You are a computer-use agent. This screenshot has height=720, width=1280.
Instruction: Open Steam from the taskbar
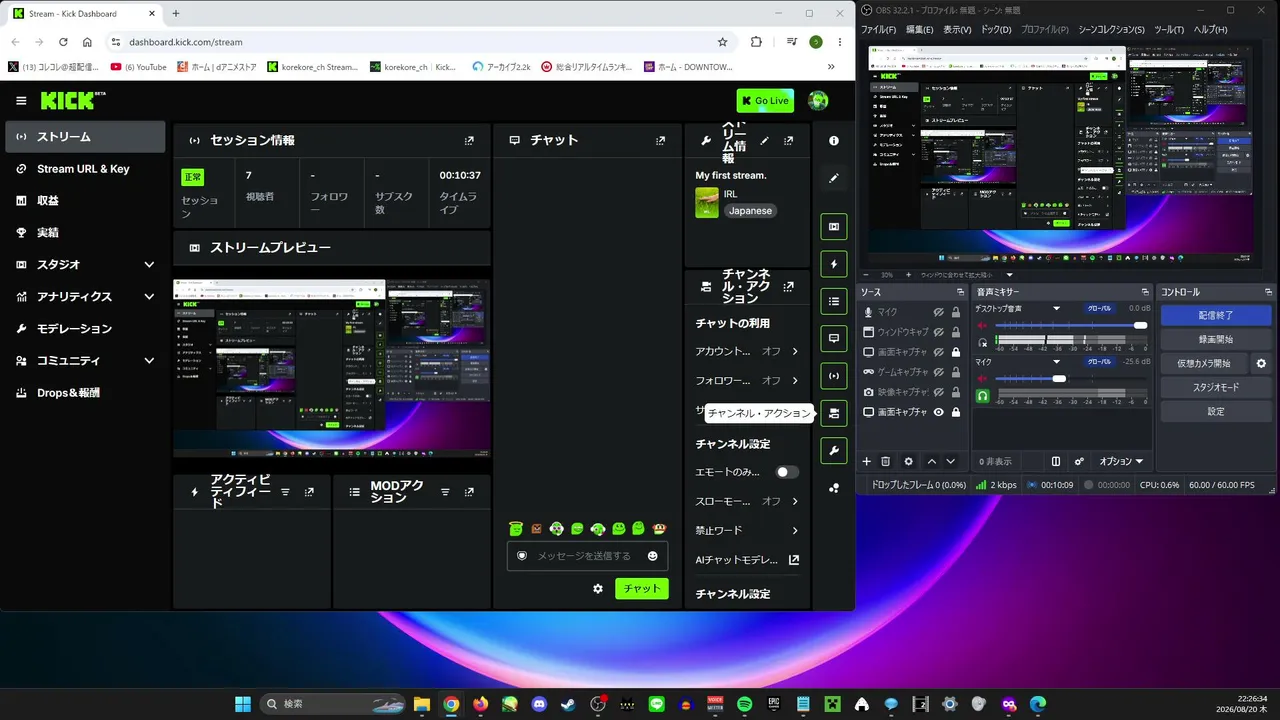tap(569, 704)
